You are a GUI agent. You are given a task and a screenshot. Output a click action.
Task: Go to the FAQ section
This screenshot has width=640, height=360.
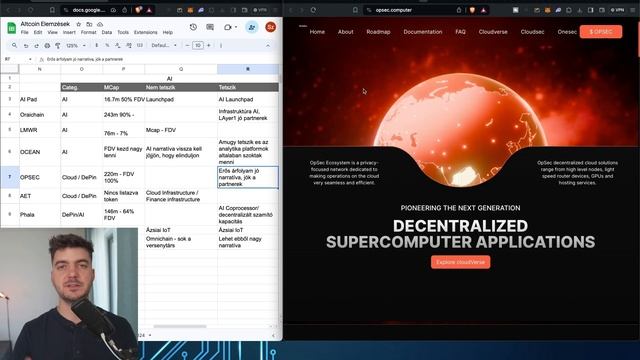coord(460,32)
